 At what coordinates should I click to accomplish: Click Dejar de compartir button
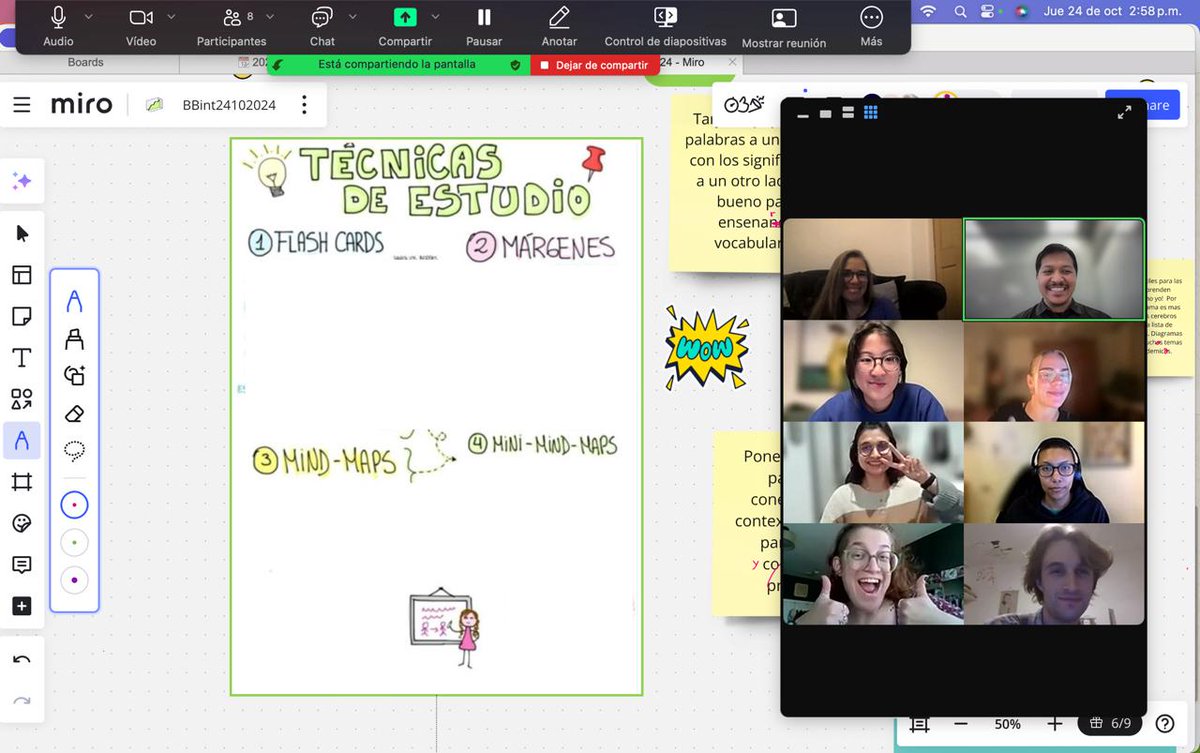pyautogui.click(x=595, y=64)
